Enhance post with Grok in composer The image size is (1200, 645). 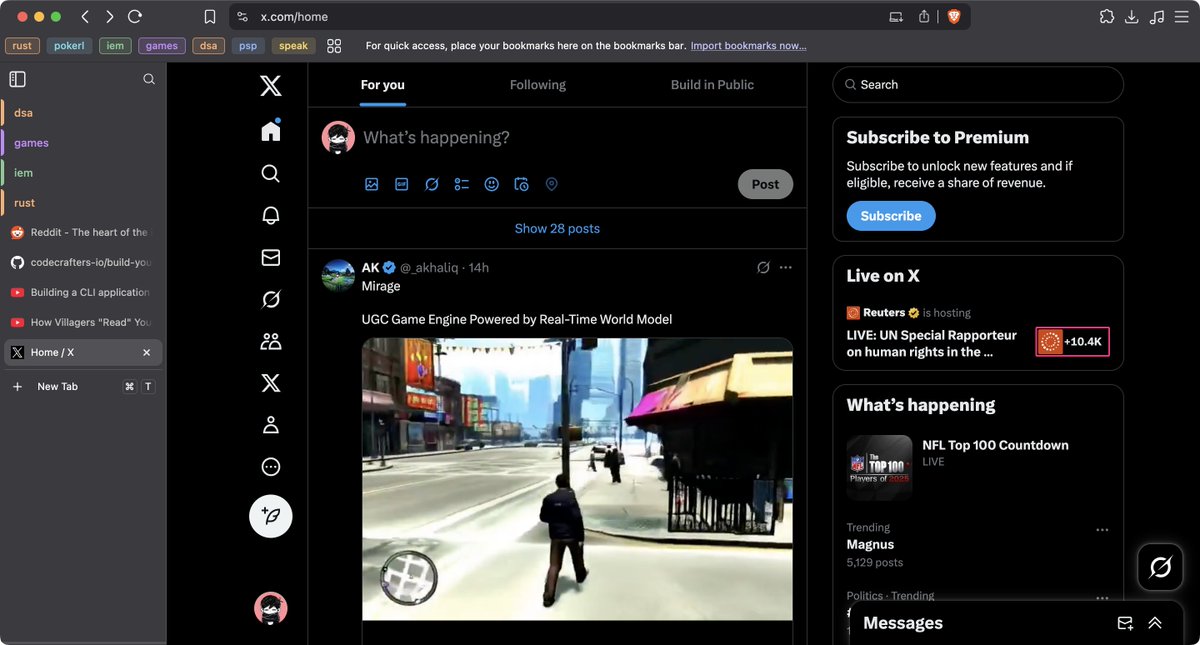(x=431, y=184)
